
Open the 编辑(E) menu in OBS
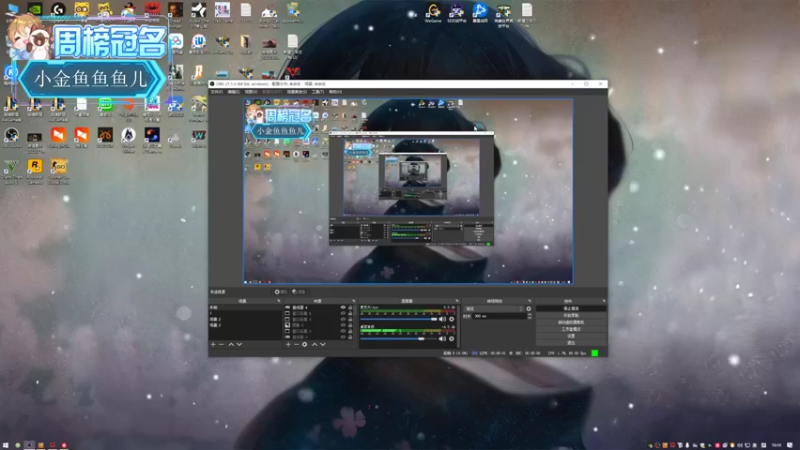[x=234, y=92]
